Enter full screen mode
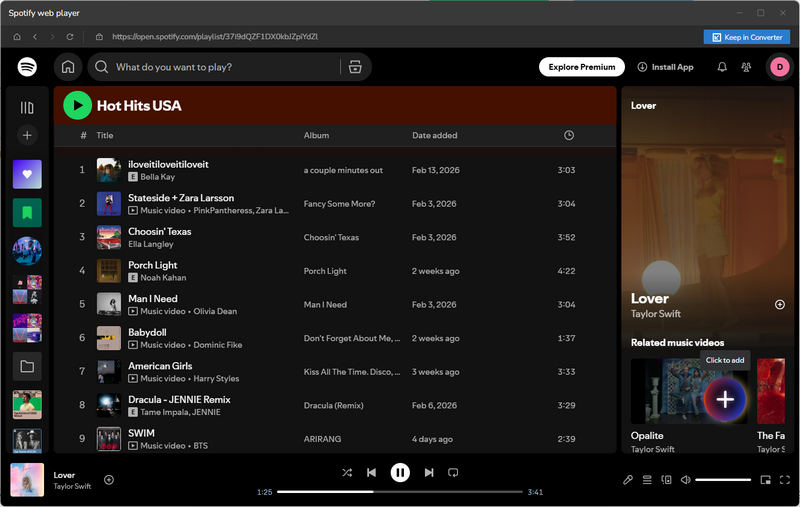This screenshot has height=507, width=800. tap(785, 479)
